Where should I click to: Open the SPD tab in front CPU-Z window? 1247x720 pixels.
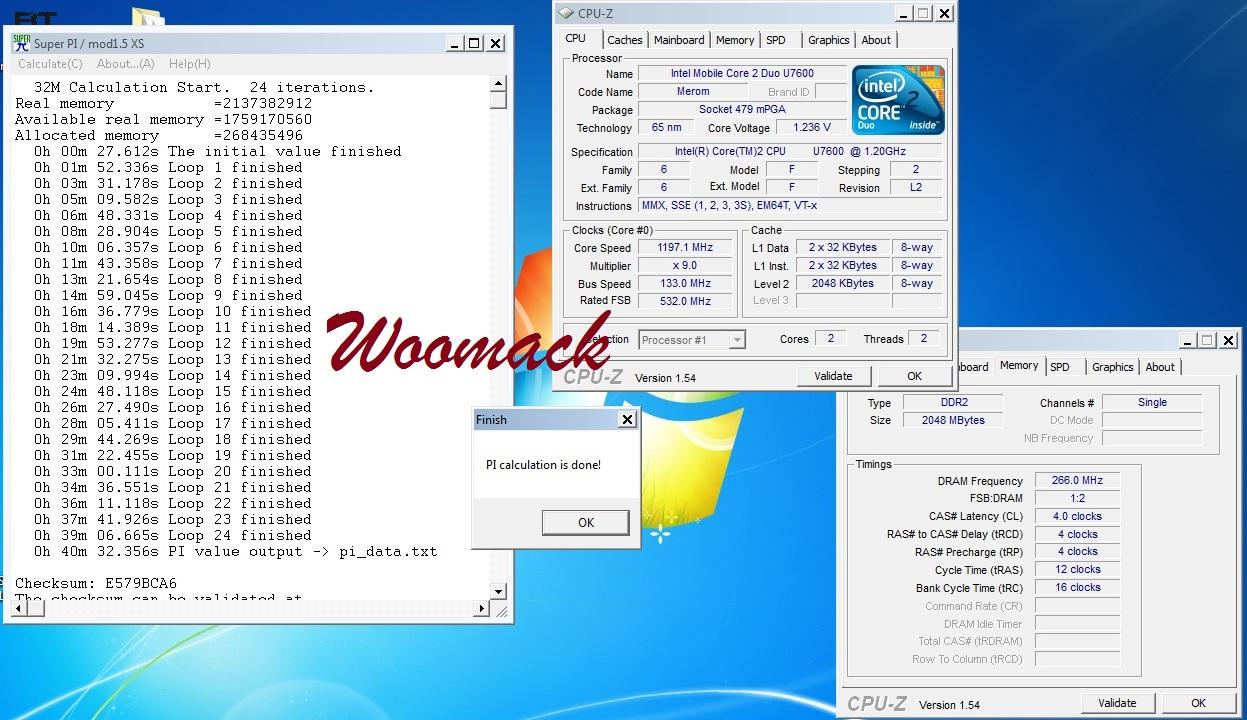[776, 40]
